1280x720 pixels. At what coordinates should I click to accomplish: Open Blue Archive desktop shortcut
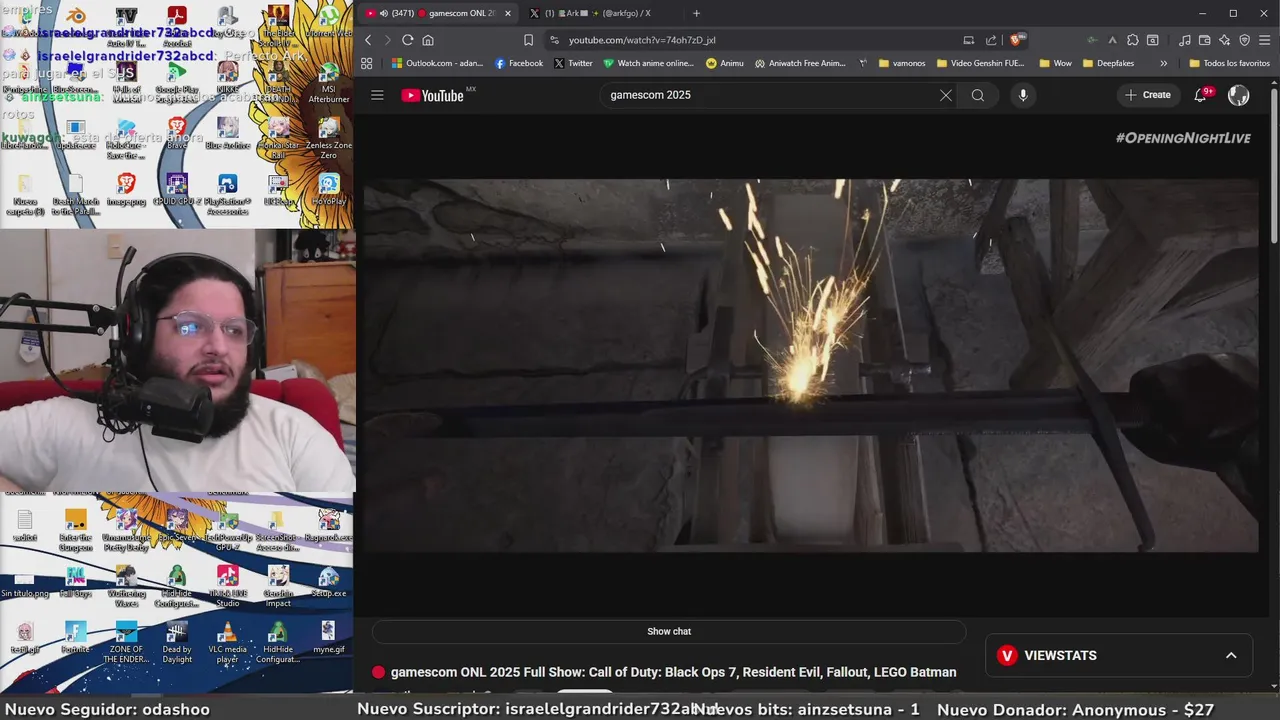[227, 133]
